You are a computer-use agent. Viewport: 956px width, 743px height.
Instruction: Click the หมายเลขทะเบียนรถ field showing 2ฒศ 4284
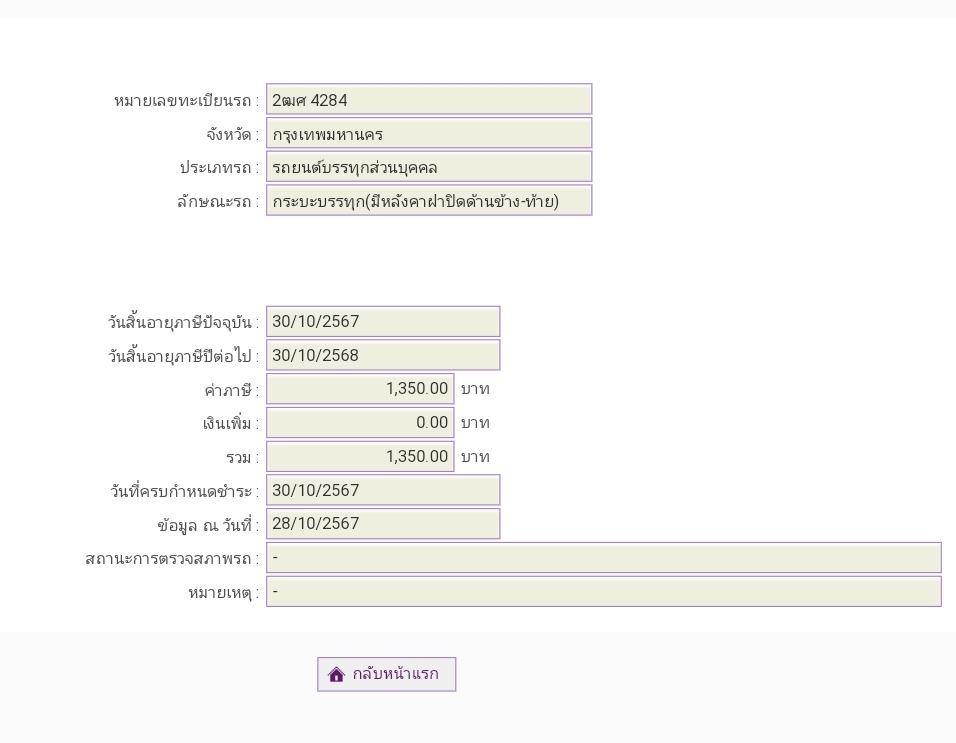(x=428, y=100)
